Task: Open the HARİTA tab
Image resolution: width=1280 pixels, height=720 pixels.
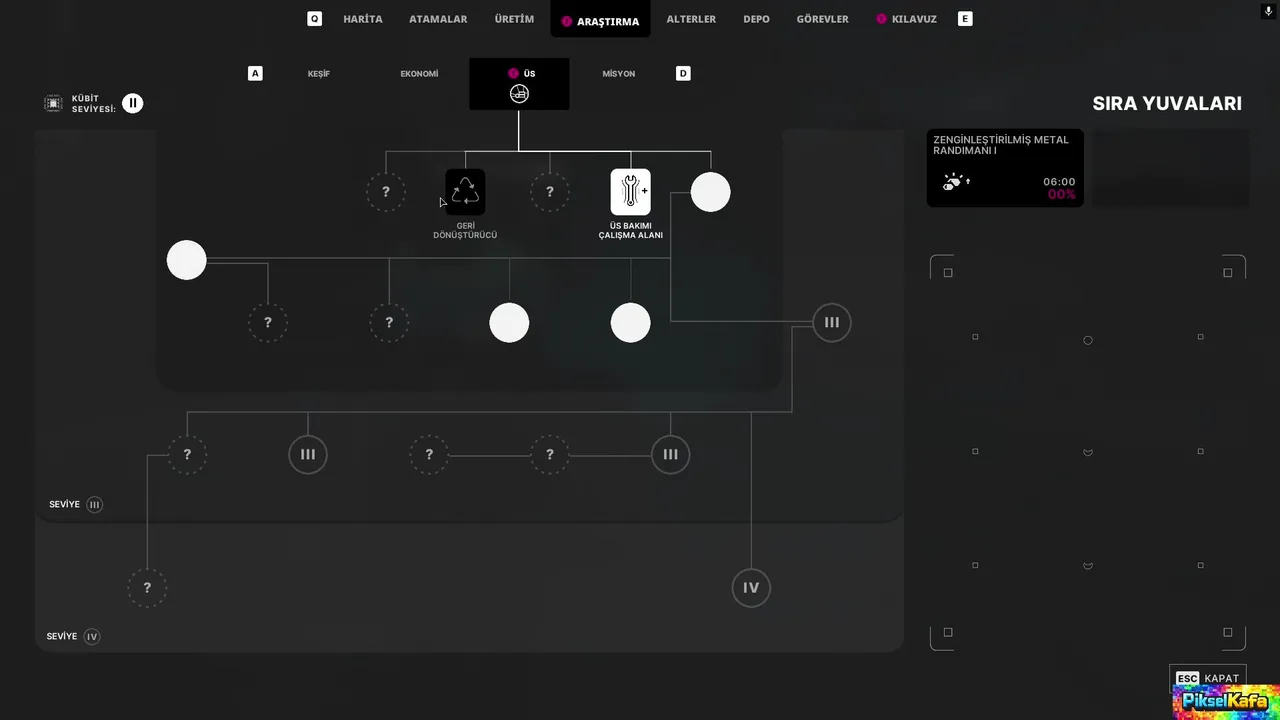Action: coord(363,19)
